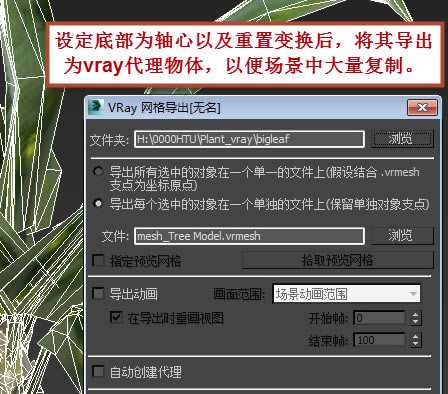Screen dimensions: 448x394
Task: Enable the 指定预览网格 checkbox
Action: pyautogui.click(x=98, y=260)
